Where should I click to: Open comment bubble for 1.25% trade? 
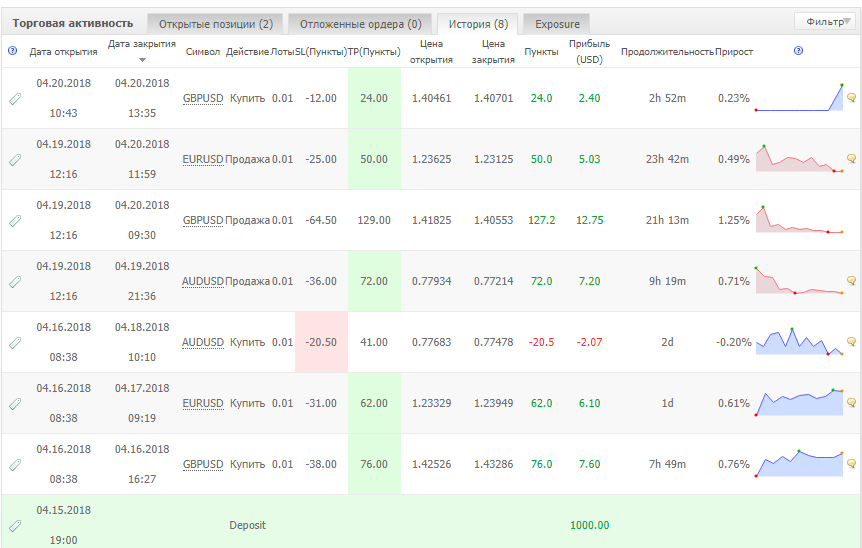pyautogui.click(x=852, y=220)
